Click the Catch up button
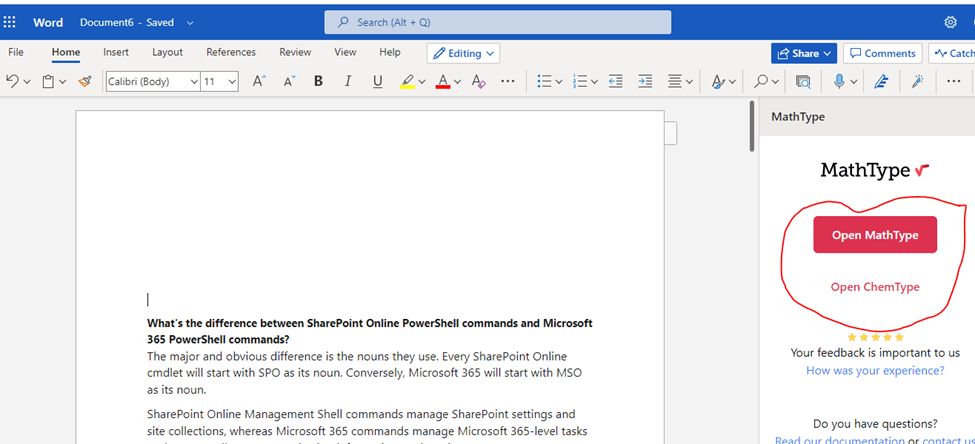Viewport: 975px width, 444px height. coord(952,53)
